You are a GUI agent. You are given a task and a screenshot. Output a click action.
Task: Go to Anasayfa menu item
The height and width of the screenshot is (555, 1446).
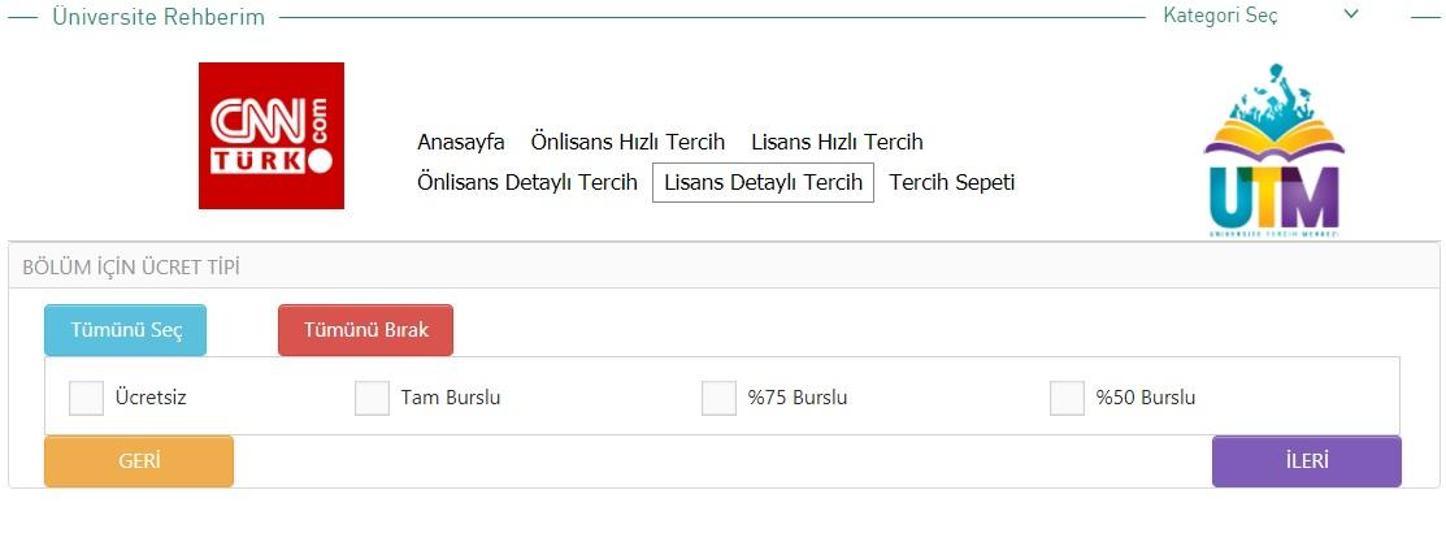[461, 142]
